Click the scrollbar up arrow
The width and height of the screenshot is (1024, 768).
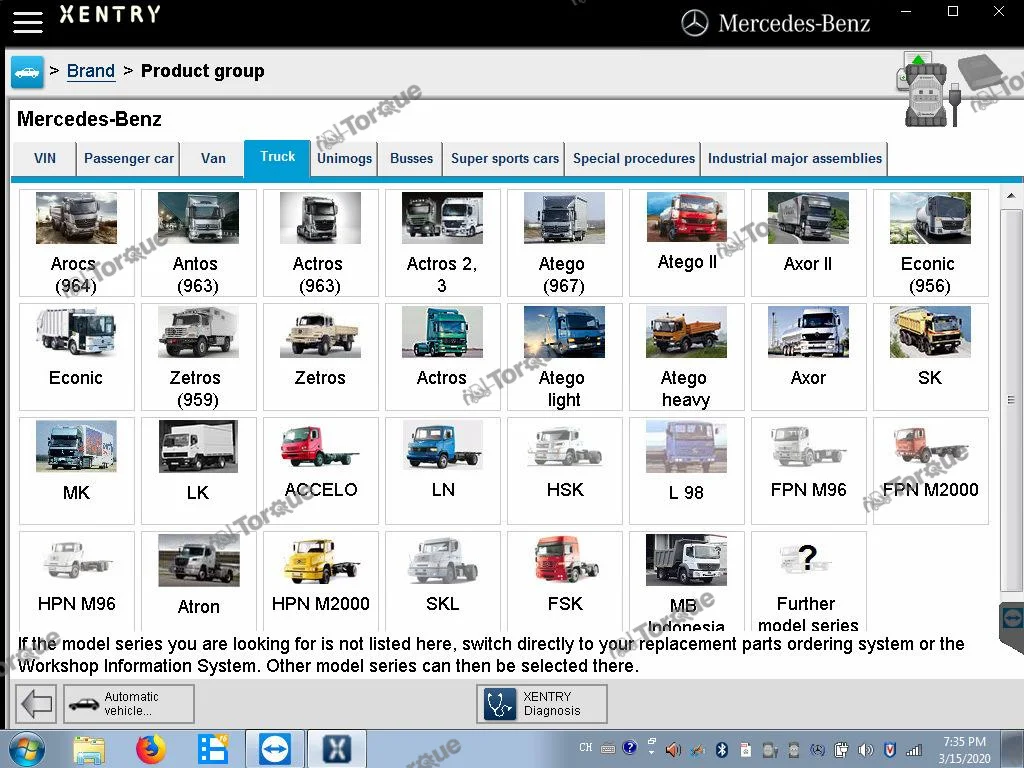1010,195
